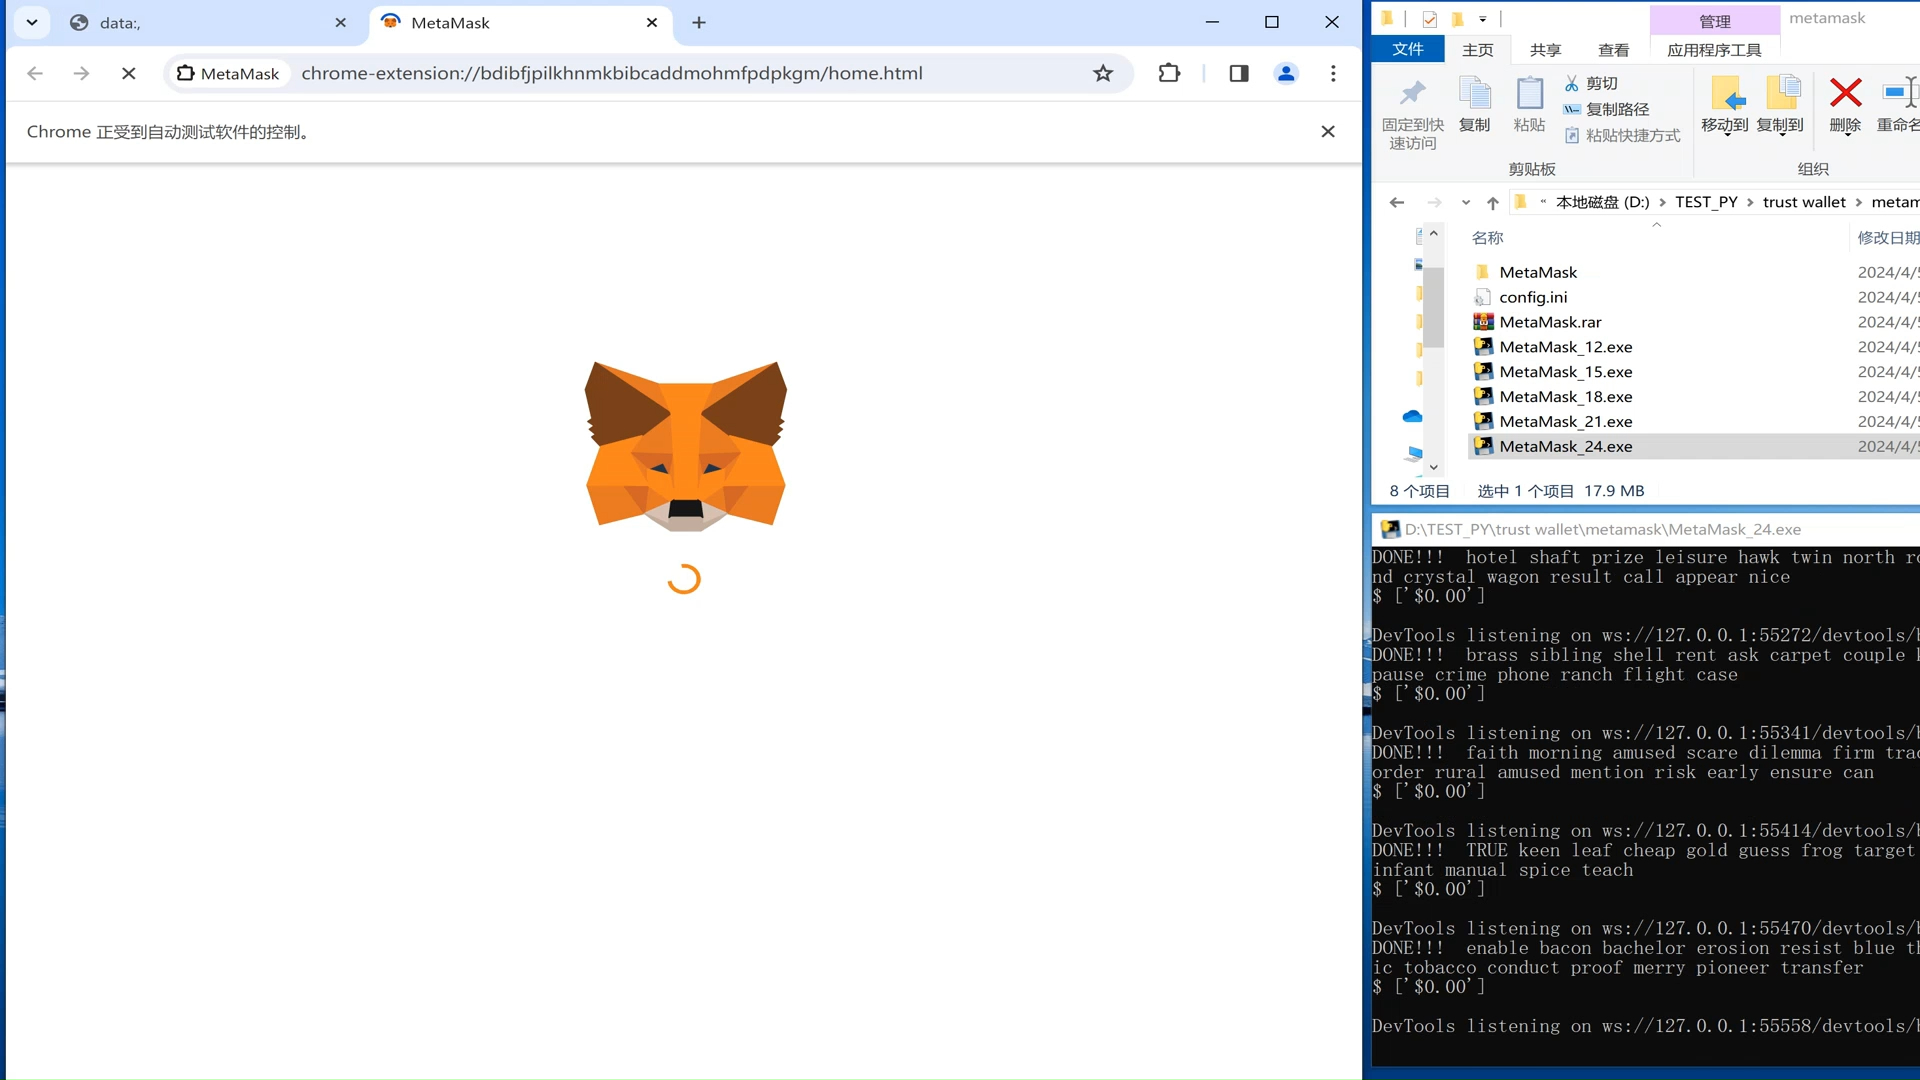Viewport: 1920px width, 1080px height.
Task: Select MetaMask.rar archive
Action: click(x=1550, y=322)
